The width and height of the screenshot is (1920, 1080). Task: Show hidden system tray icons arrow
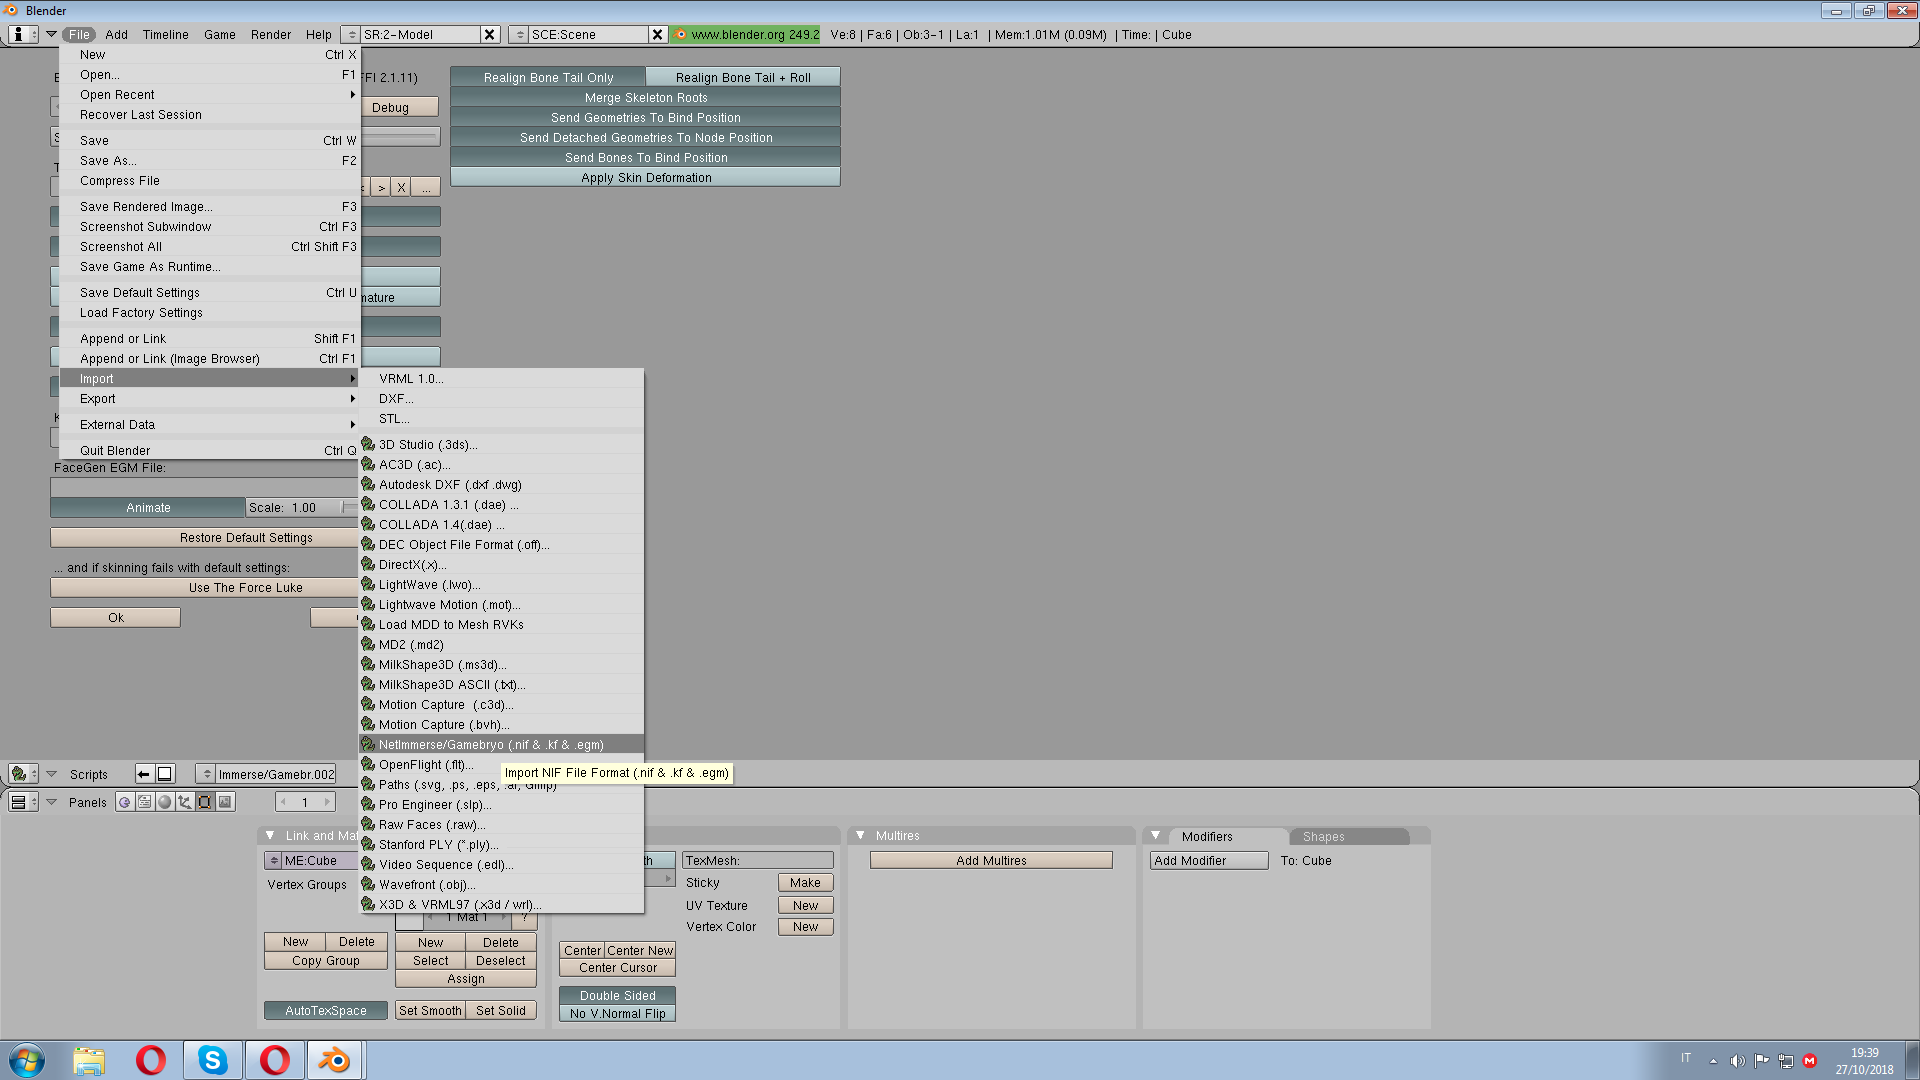[x=1713, y=1061]
